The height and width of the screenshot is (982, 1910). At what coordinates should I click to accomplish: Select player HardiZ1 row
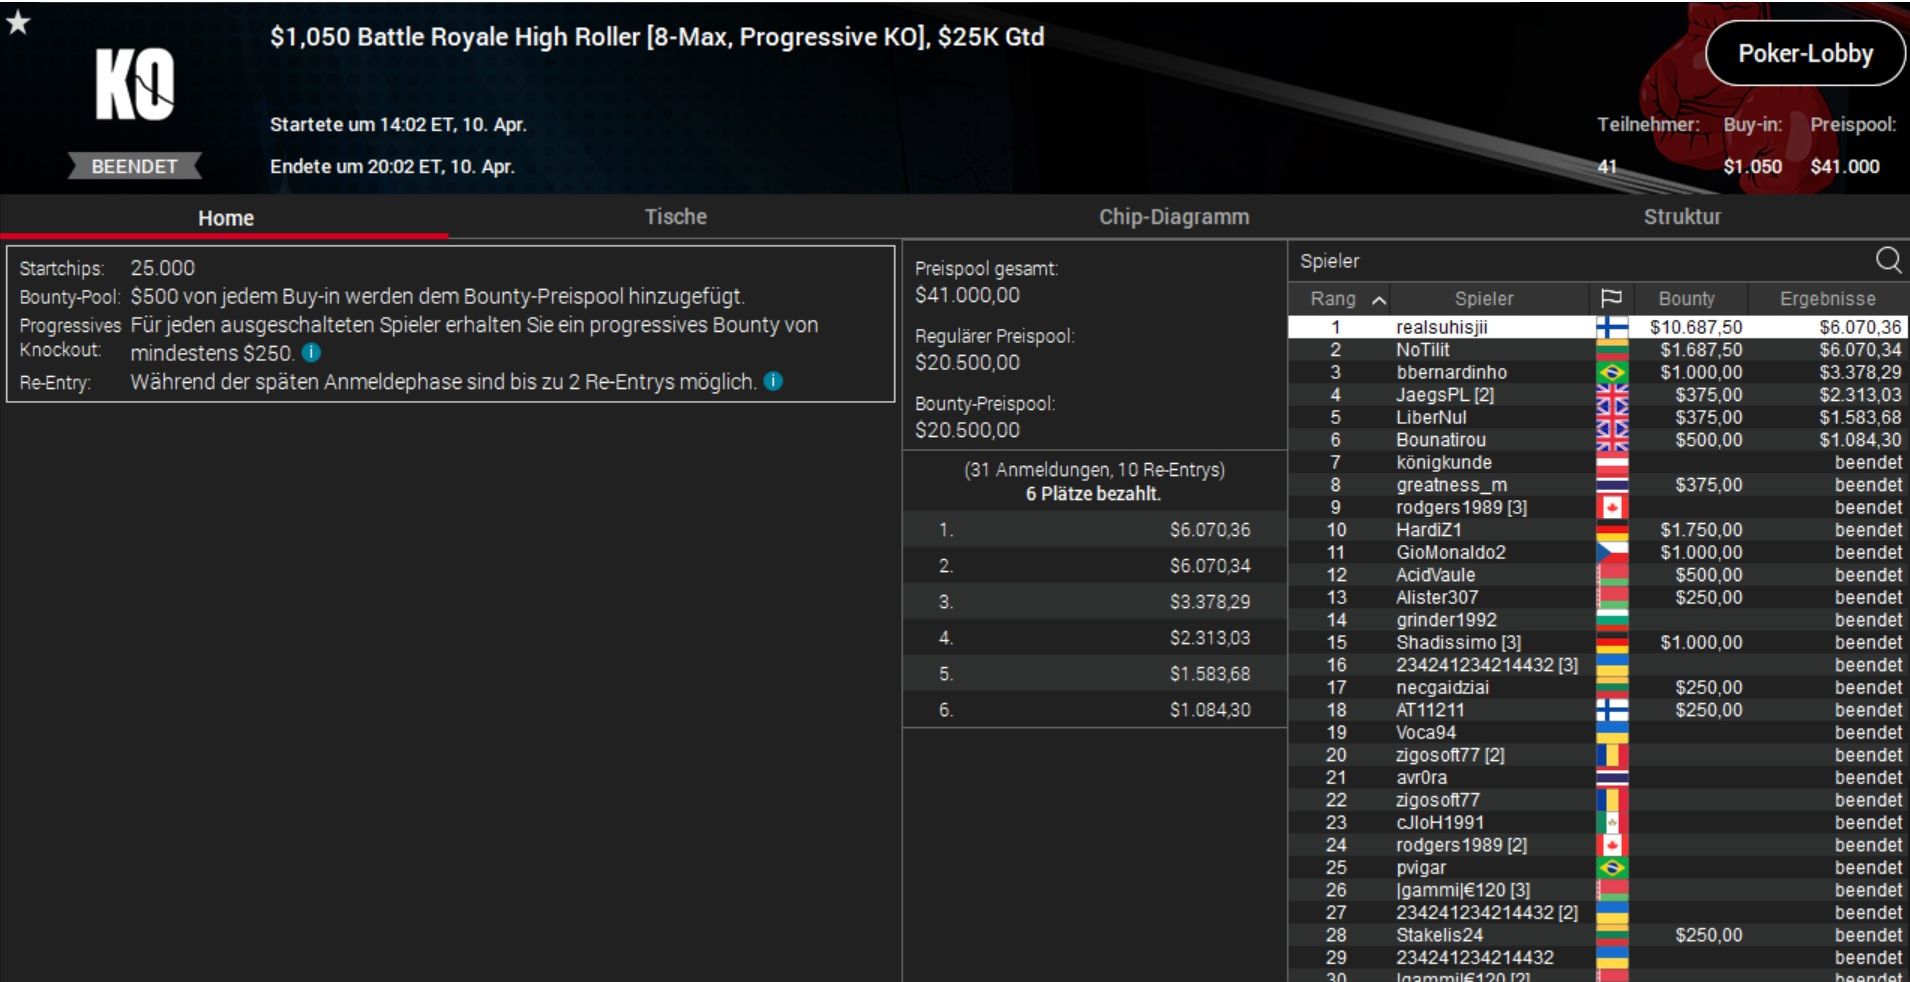click(1597, 530)
